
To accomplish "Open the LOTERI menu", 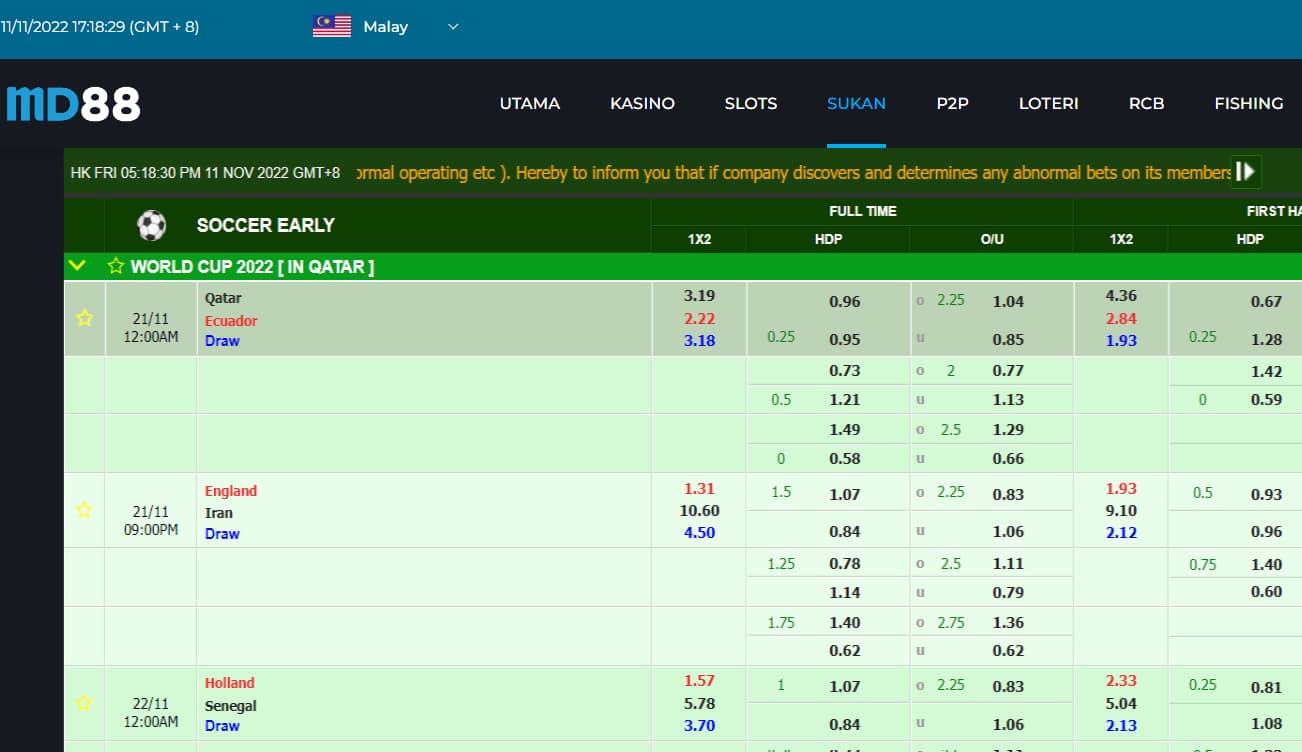I will (1048, 103).
